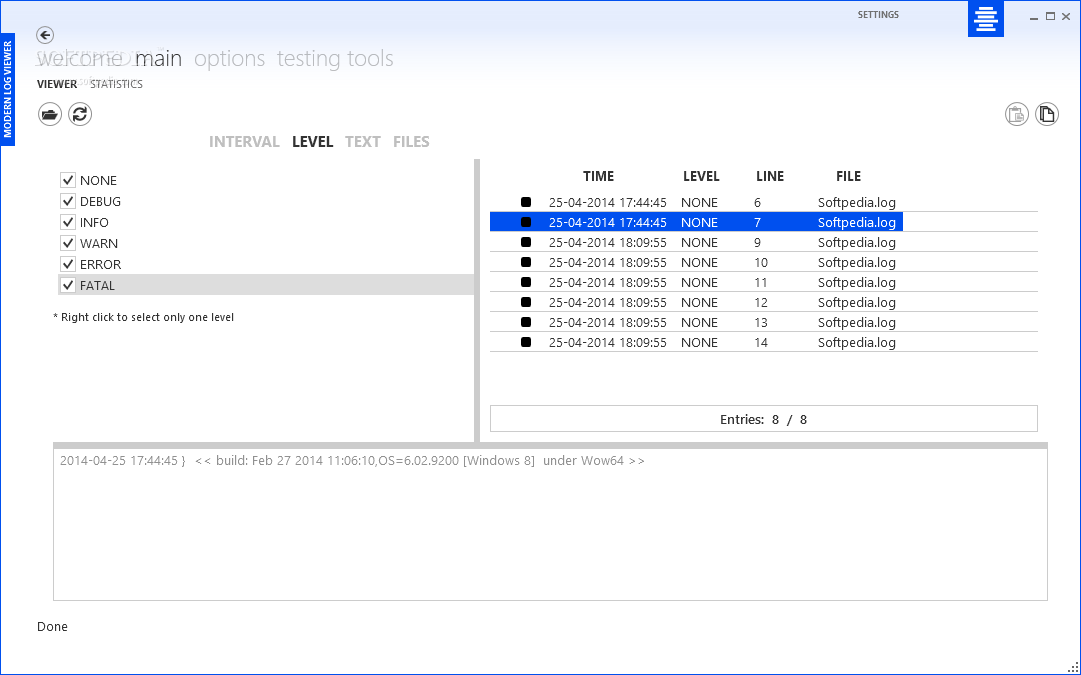Reload logs with the refresh icon
1081x675 pixels.
tap(80, 114)
